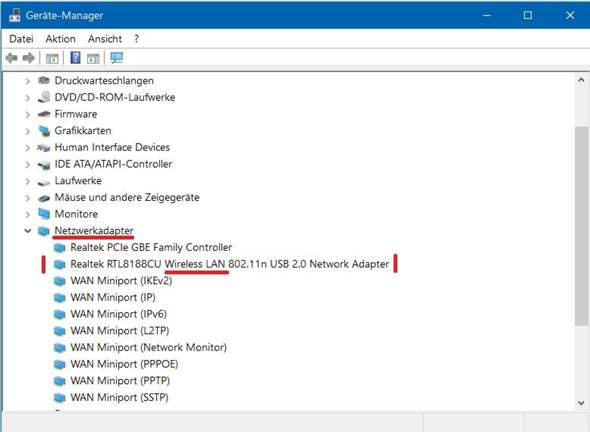Screen dimensions: 590x432
Task: Click the scrollbar up arrow
Action: pyautogui.click(x=581, y=80)
